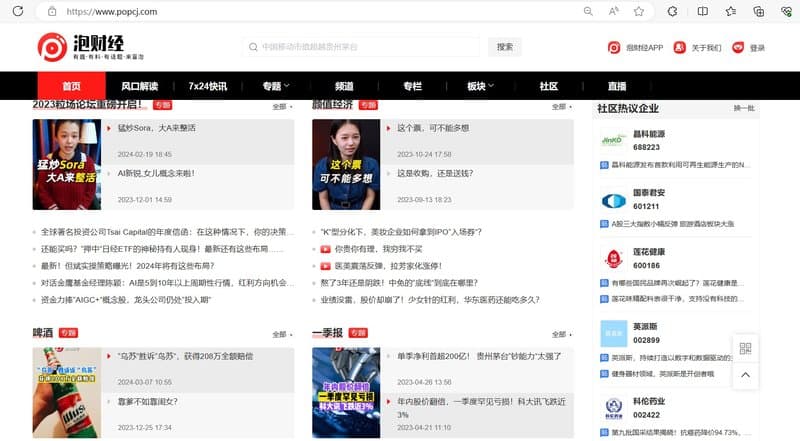Click the 关于我们 red icon
The height and width of the screenshot is (441, 800).
click(679, 47)
